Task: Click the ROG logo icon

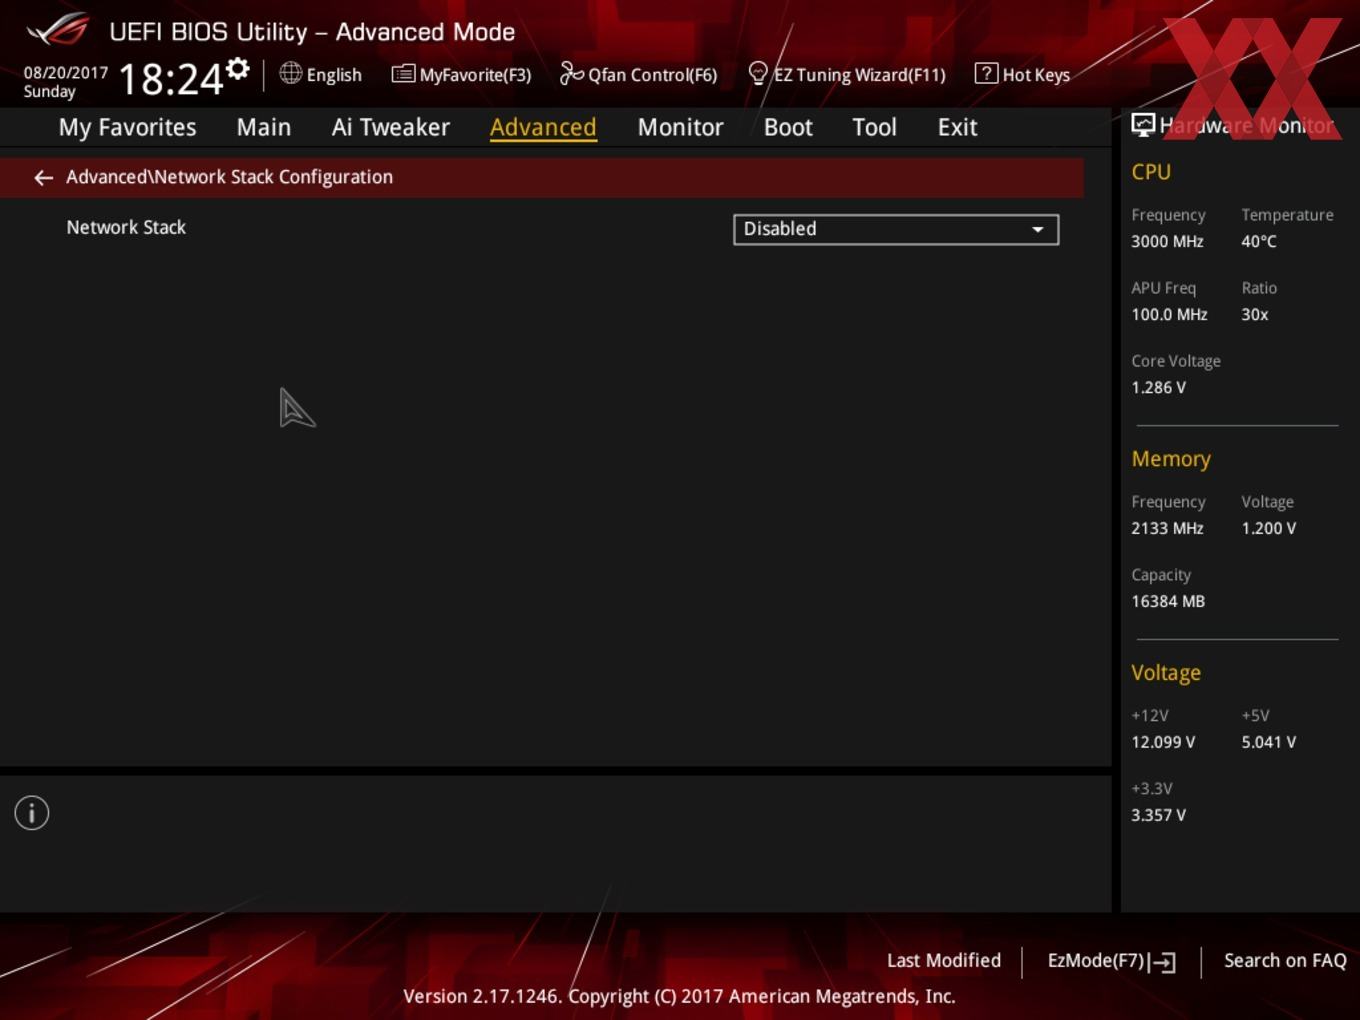Action: 56,30
